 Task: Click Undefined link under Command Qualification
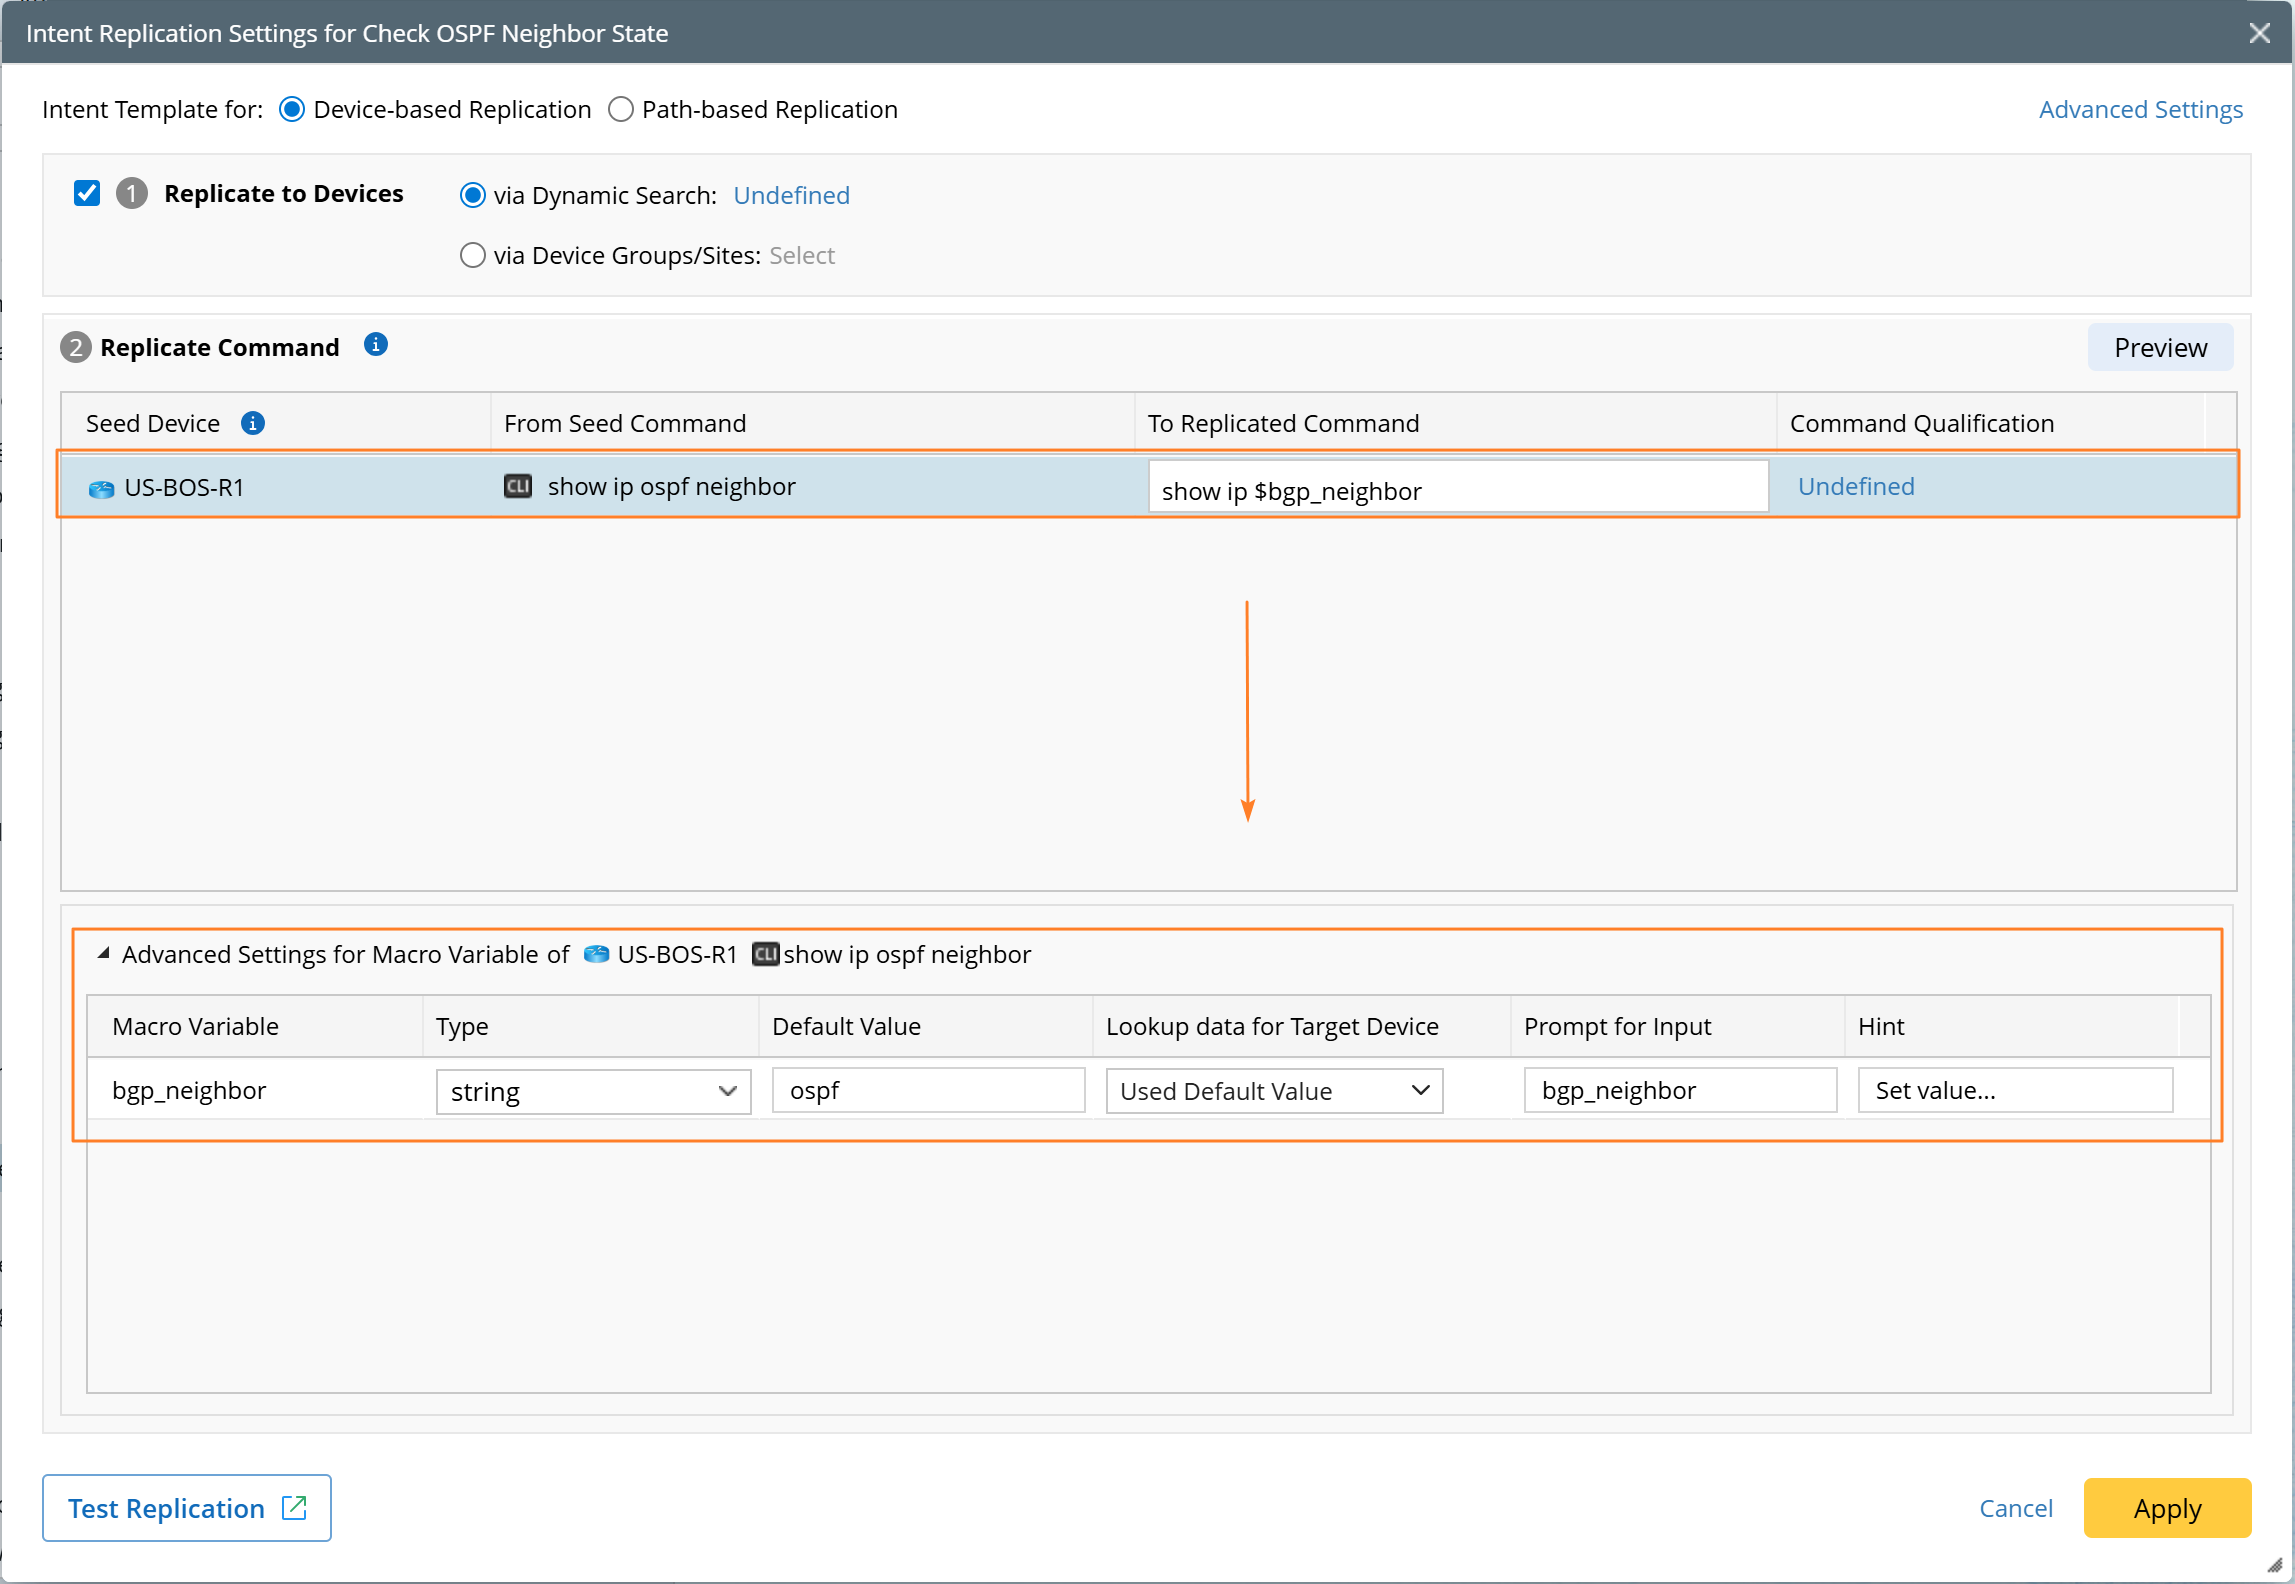click(x=1855, y=486)
